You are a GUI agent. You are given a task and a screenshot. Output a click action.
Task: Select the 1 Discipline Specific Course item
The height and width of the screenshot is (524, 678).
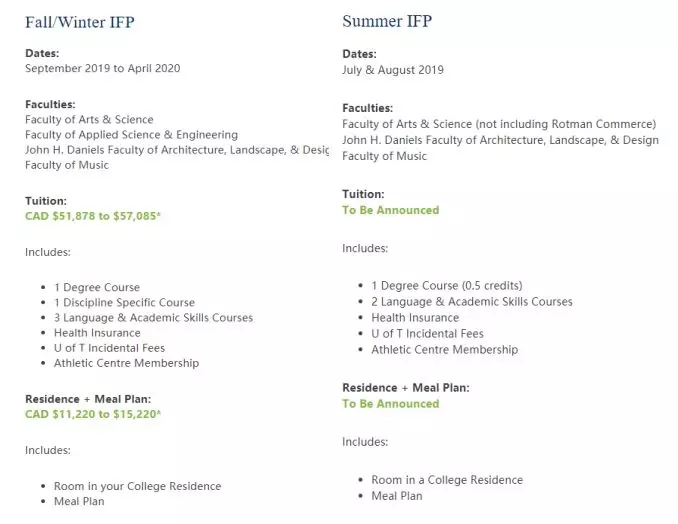124,303
